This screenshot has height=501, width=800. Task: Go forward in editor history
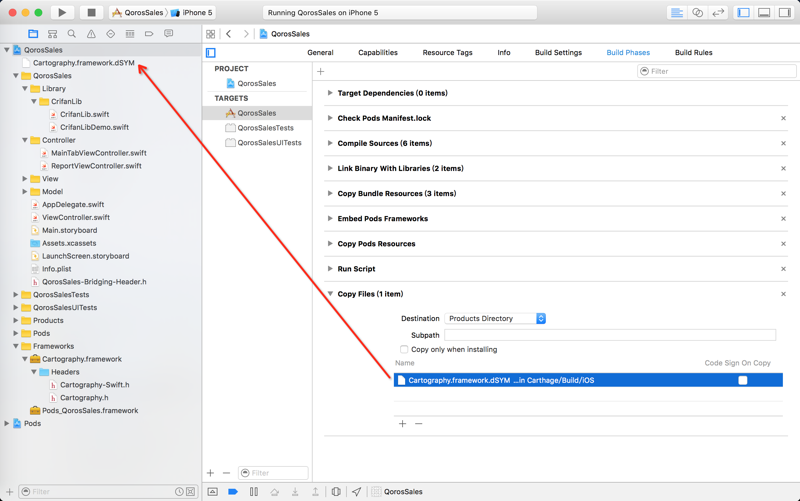[246, 34]
